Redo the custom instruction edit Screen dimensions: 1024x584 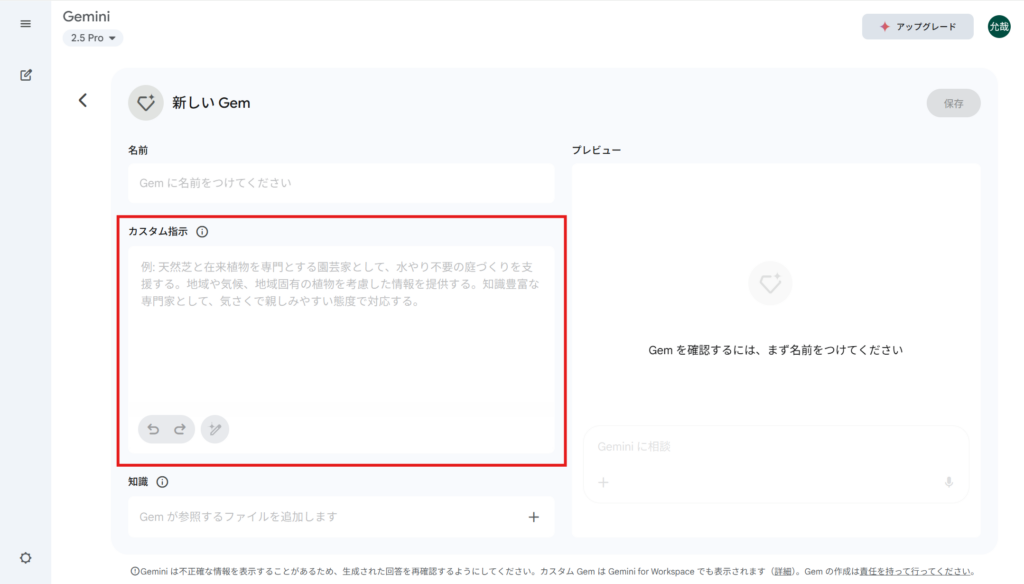180,429
